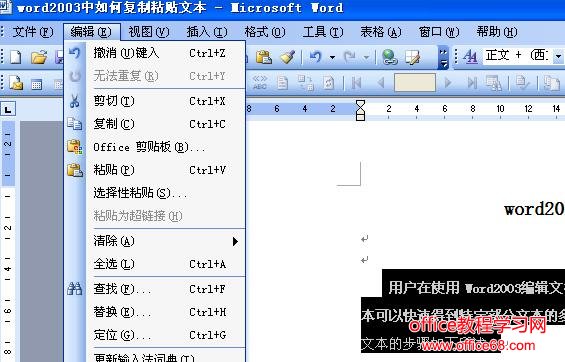The height and width of the screenshot is (362, 565).
Task: Open the 格式(O) menu
Action: 265,32
